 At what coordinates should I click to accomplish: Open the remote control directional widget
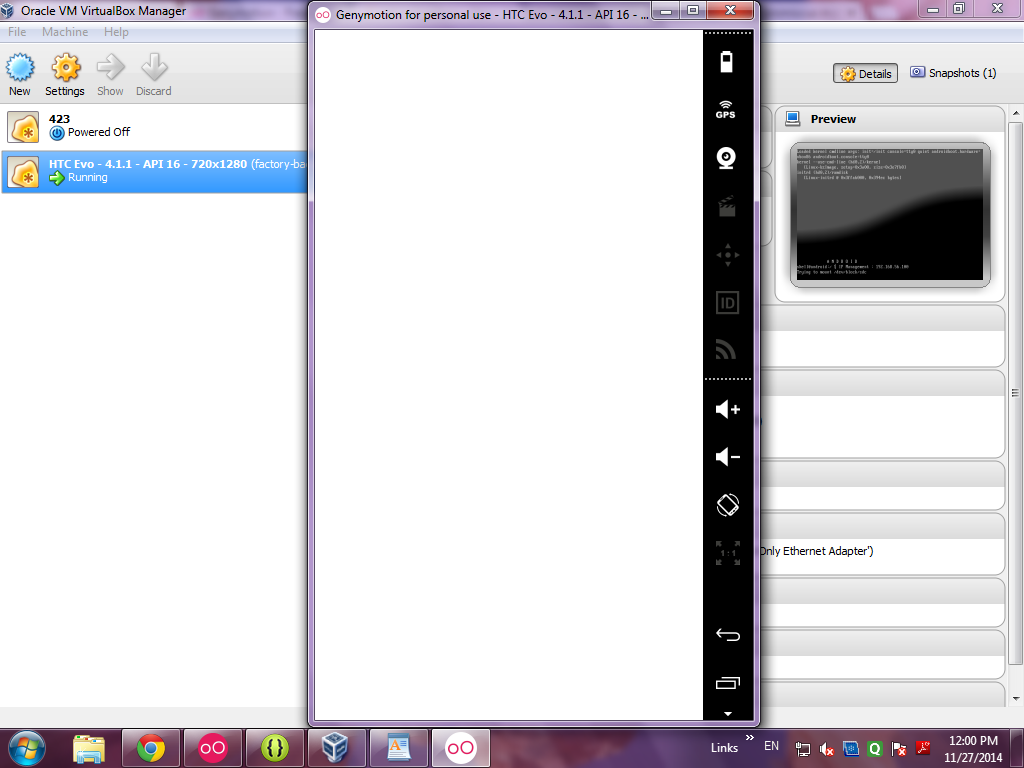728,255
